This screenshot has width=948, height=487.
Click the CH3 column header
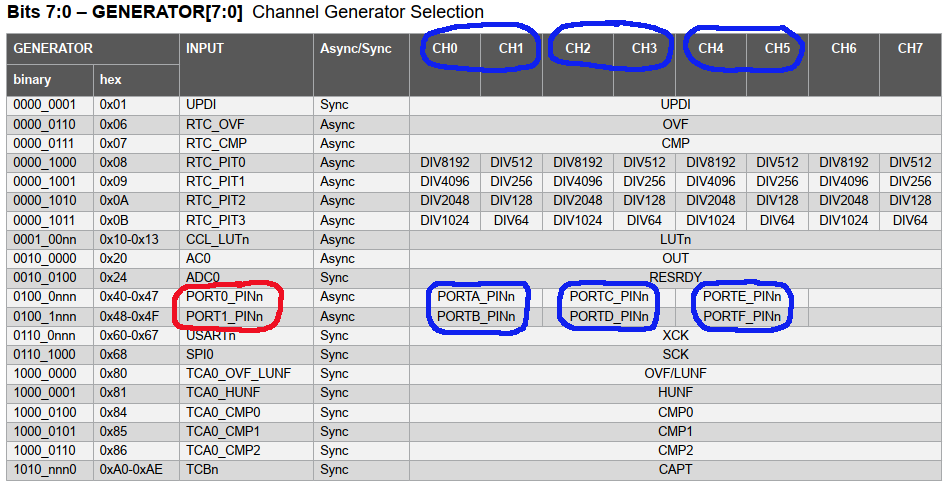click(644, 64)
